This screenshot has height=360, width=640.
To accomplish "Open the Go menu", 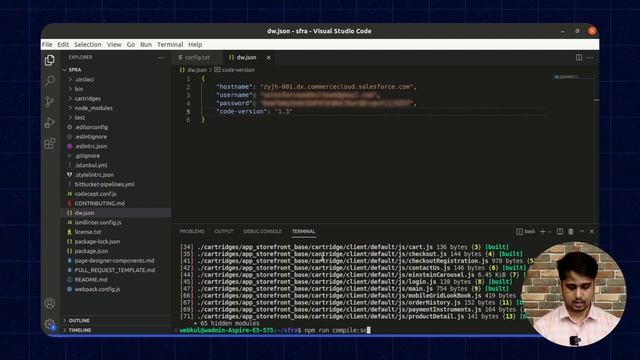I will click(131, 44).
